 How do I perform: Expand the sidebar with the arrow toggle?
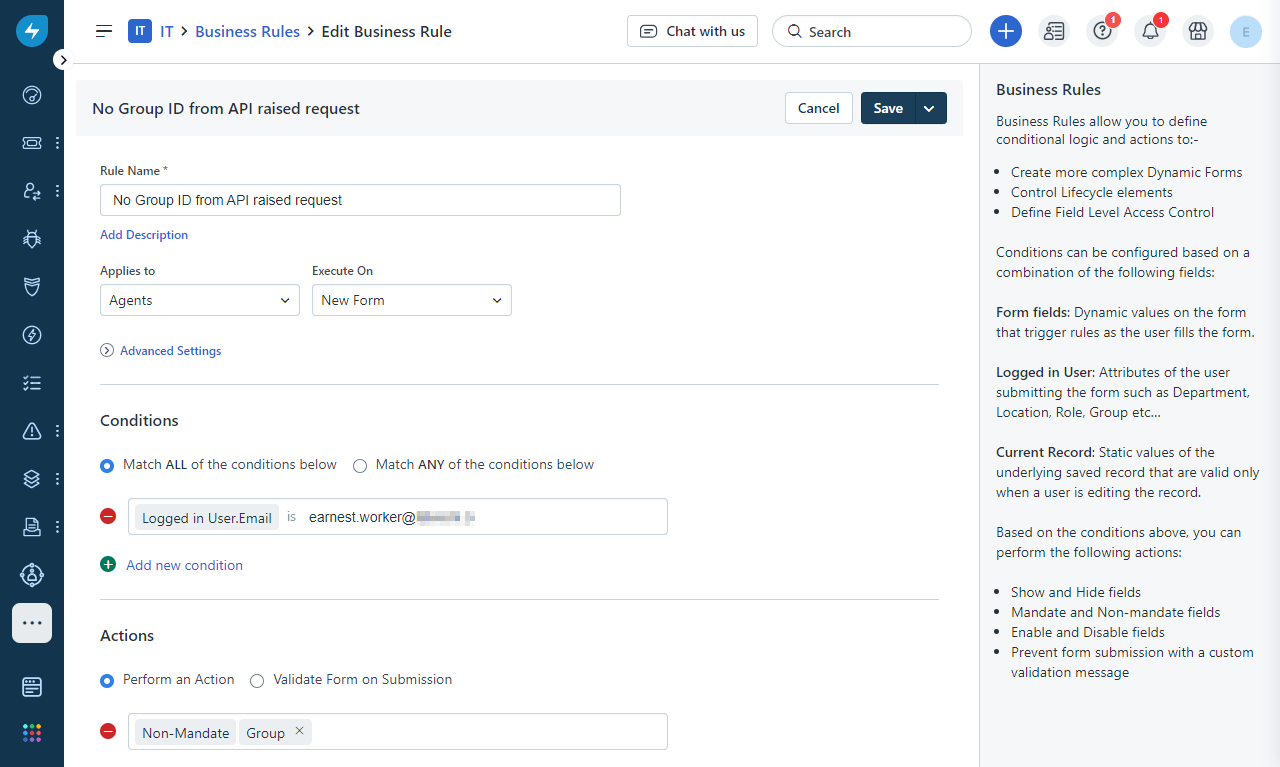63,60
